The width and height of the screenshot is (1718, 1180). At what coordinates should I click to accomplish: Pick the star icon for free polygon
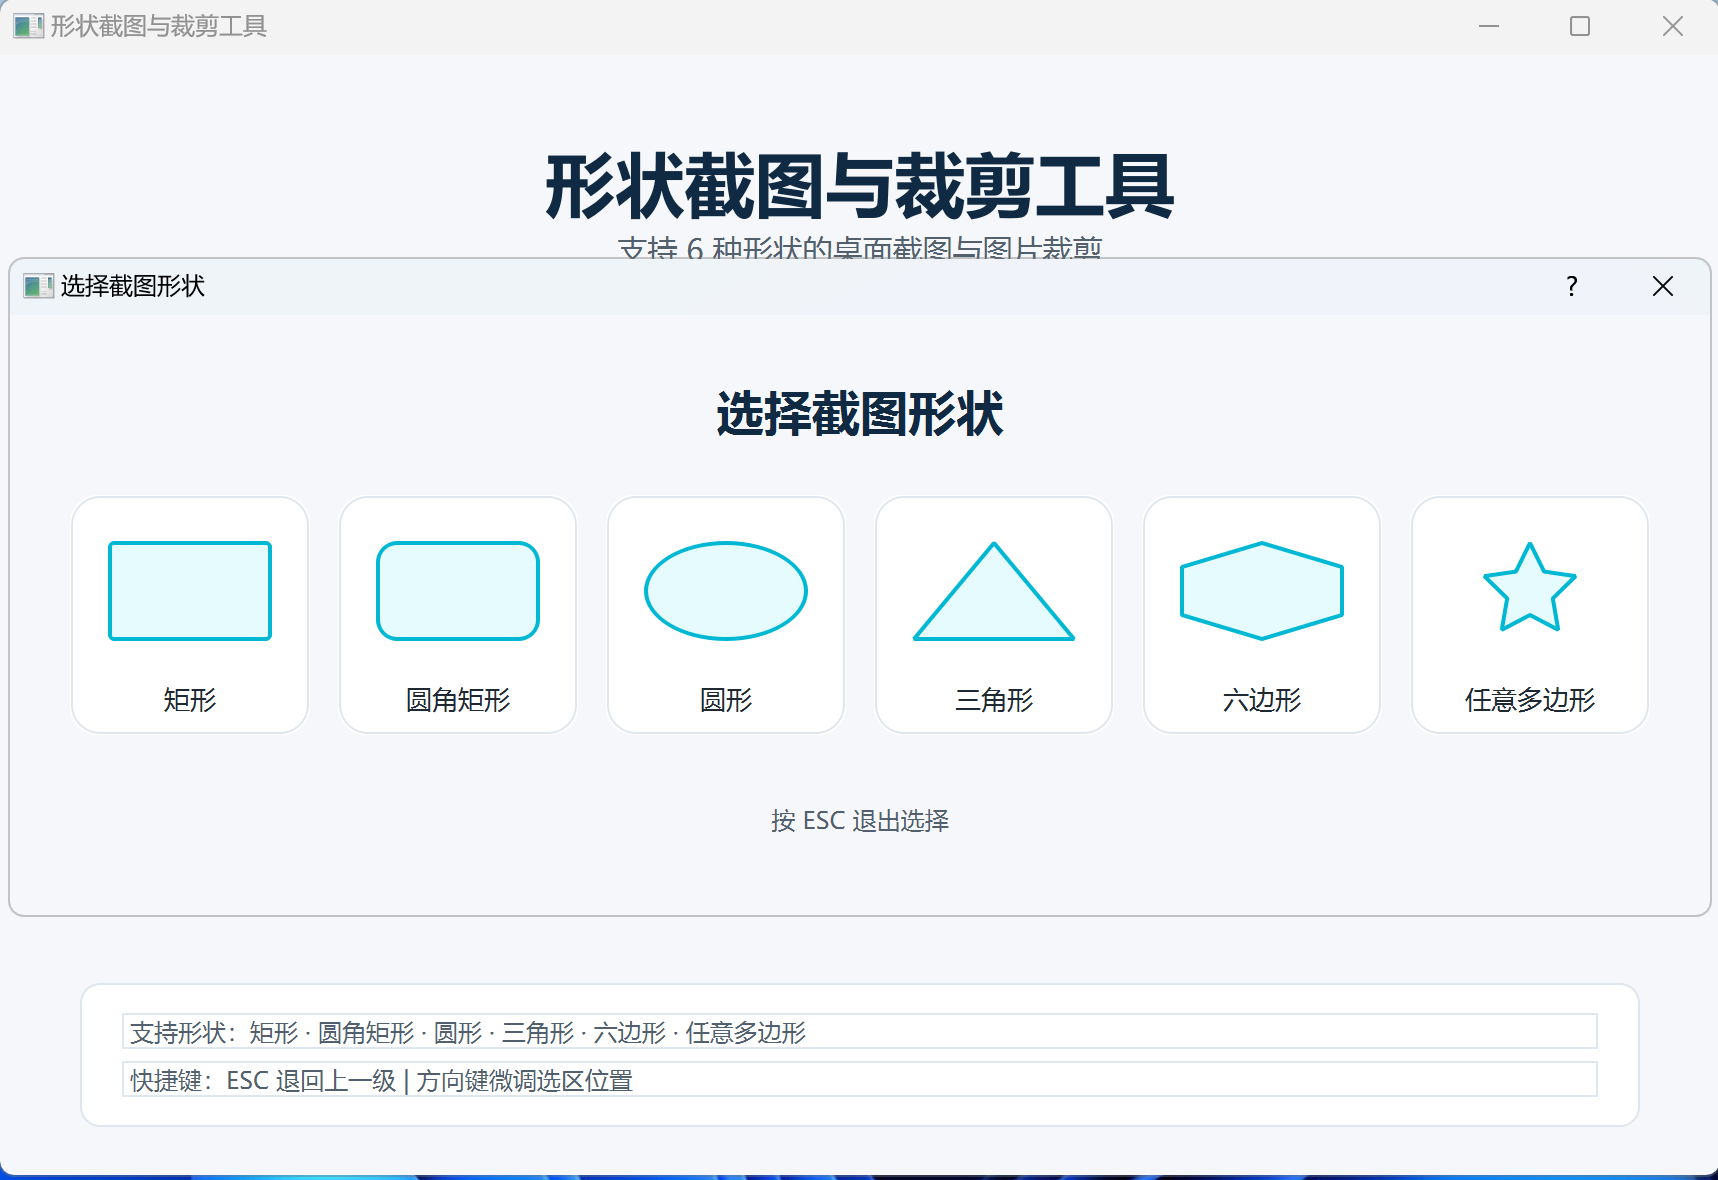[x=1530, y=588]
